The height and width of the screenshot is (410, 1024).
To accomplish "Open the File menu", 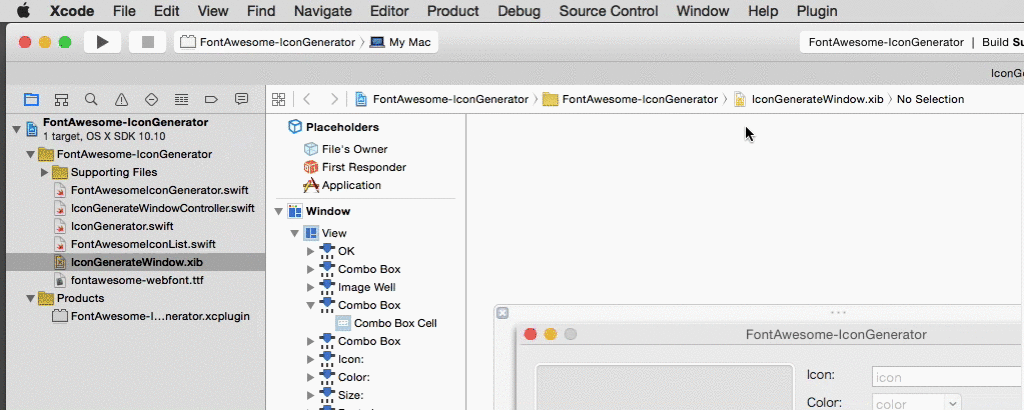I will [x=124, y=11].
